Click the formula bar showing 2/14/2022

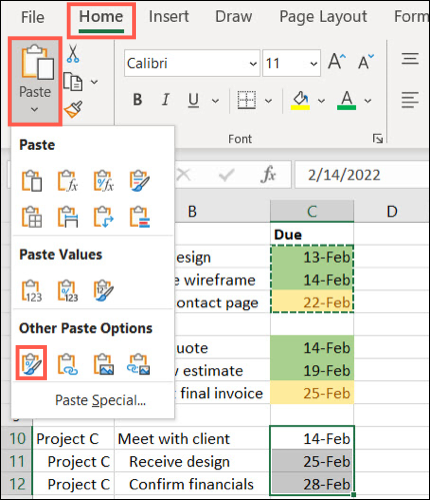(361, 175)
